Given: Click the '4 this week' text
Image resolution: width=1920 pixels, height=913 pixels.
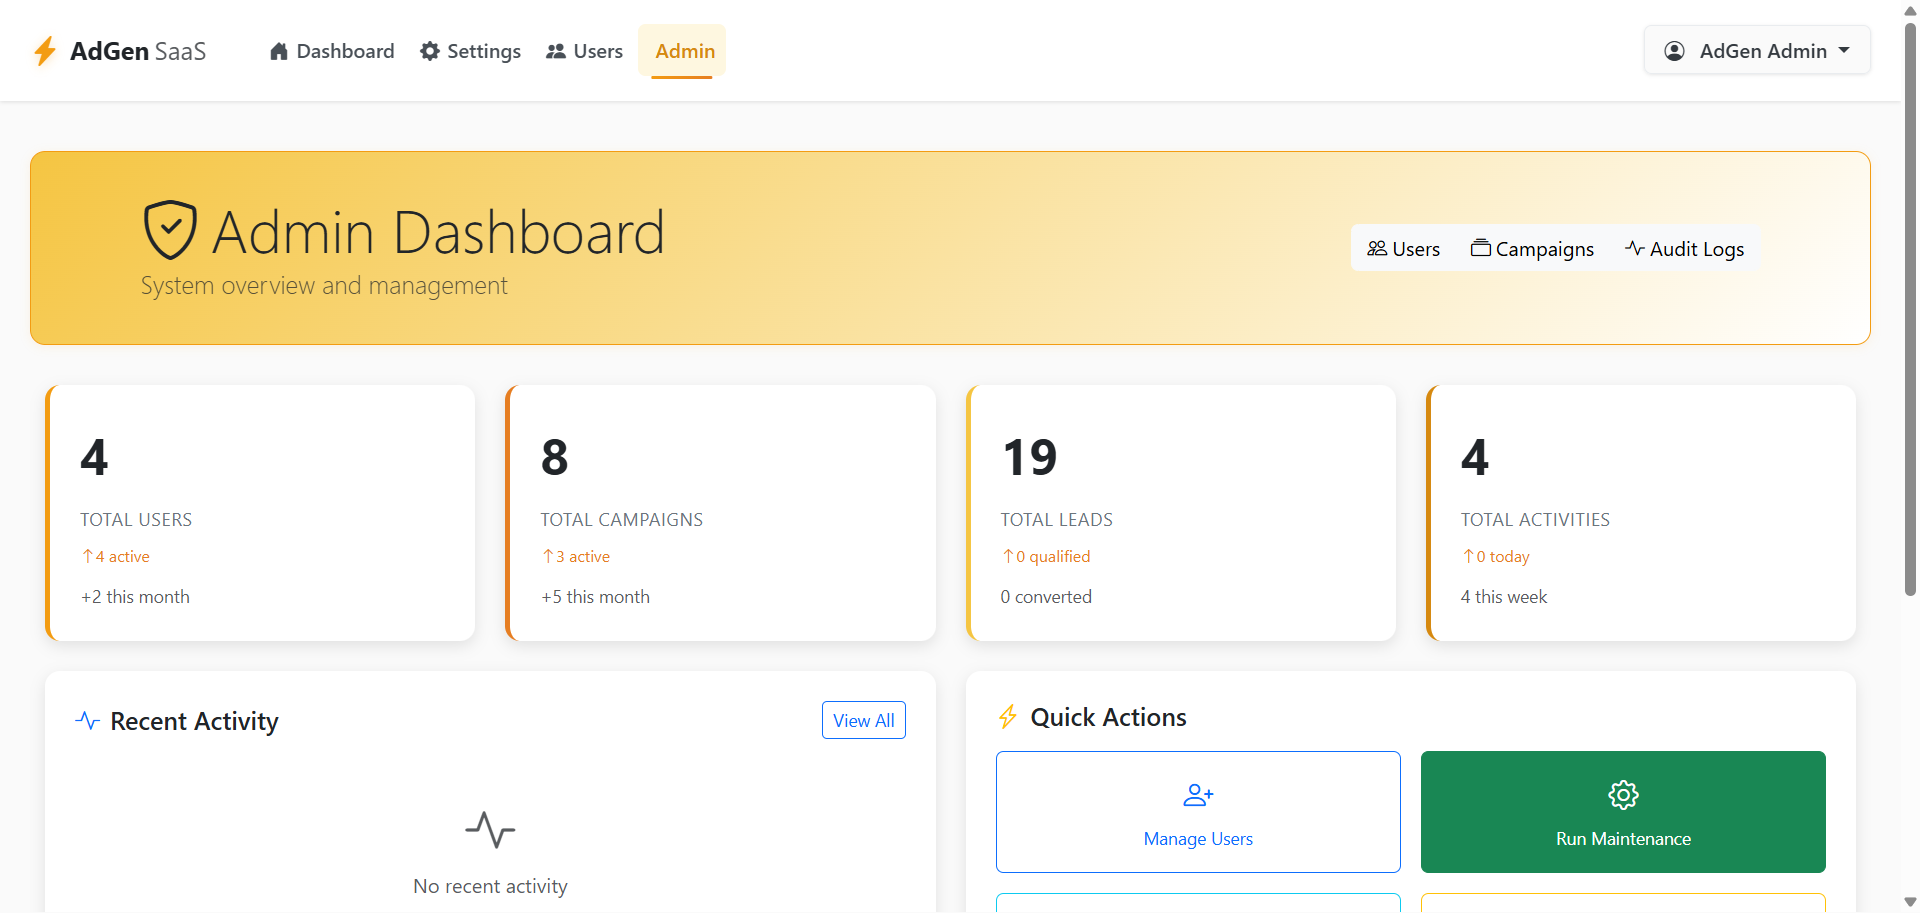Looking at the screenshot, I should click(1504, 597).
